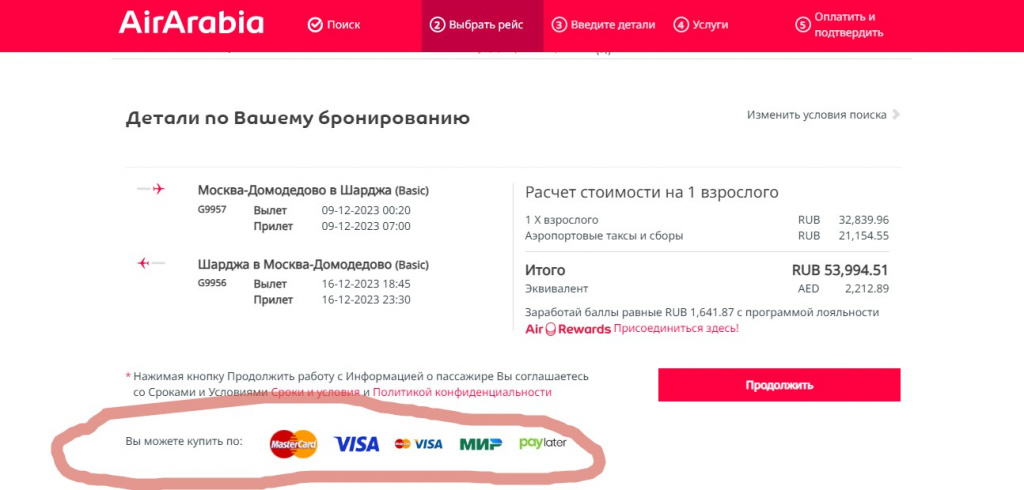Click the large blue VISA logo
1024x490 pixels.
(x=357, y=444)
